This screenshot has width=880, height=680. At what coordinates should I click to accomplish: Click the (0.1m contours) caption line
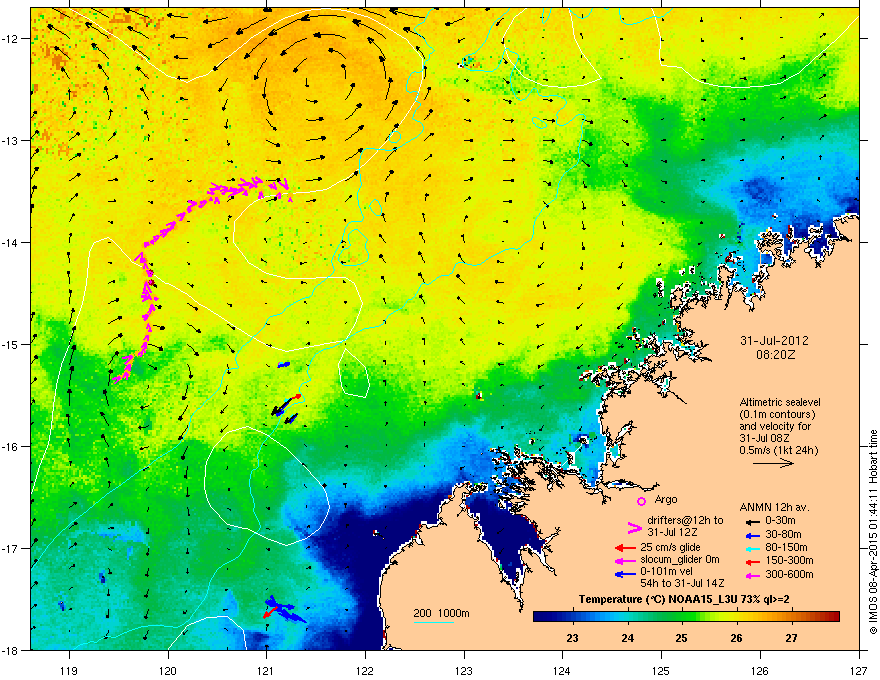click(x=777, y=415)
